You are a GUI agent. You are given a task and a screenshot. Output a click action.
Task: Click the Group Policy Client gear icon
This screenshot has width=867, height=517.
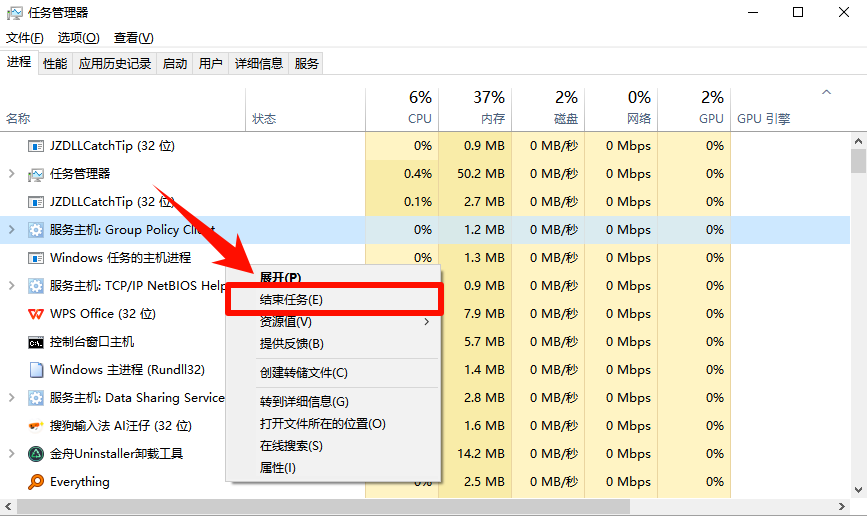tap(36, 230)
